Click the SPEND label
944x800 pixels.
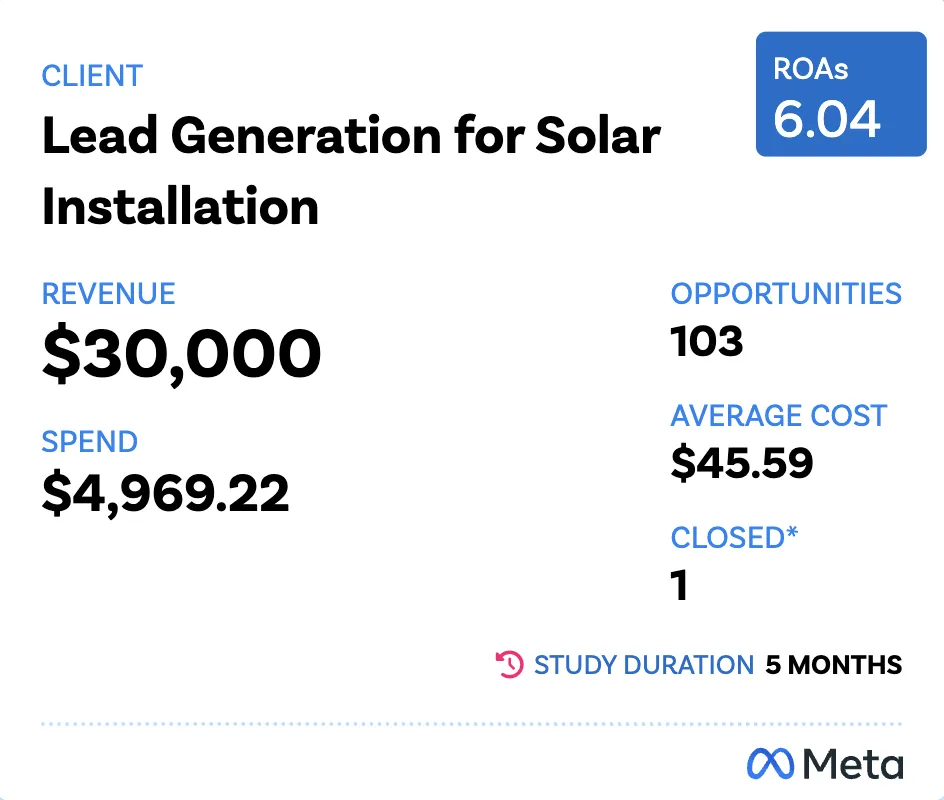point(90,442)
